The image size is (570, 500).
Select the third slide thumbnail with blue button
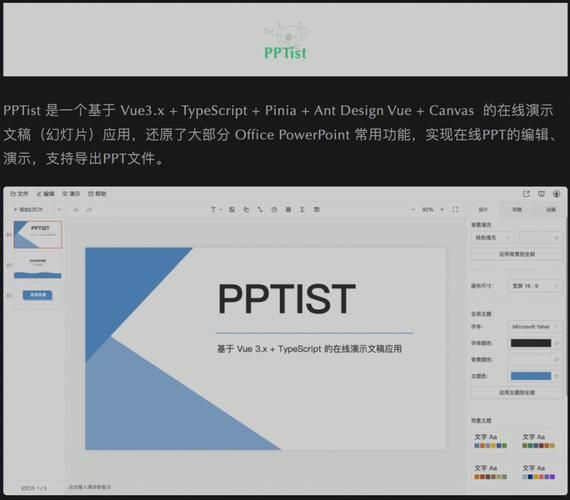38,295
